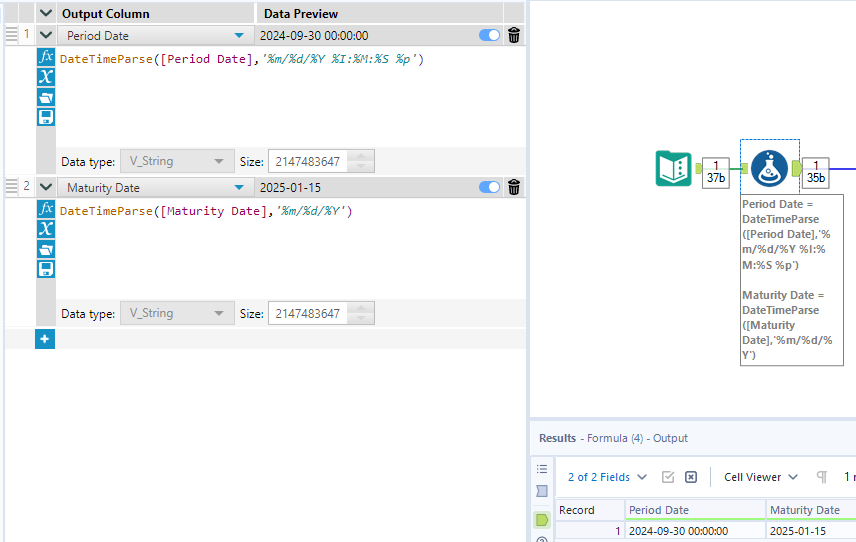This screenshot has width=856, height=542.
Task: Open functions list for Period Date expression
Action: pos(46,57)
